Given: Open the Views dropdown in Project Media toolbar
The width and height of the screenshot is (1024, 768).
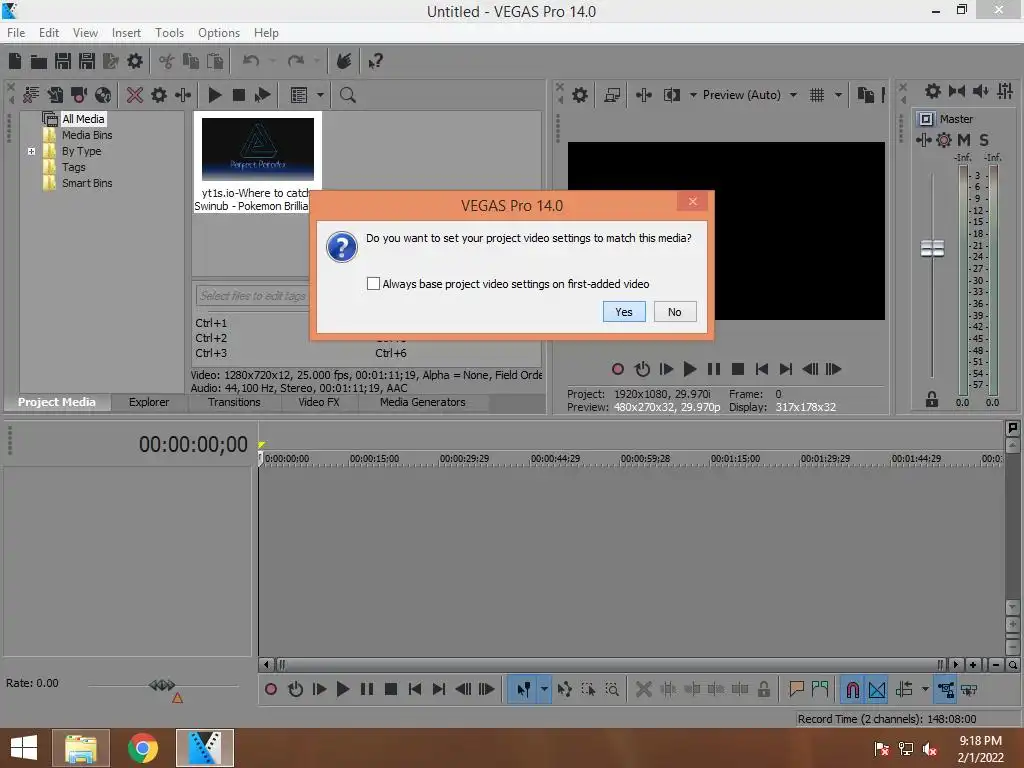Looking at the screenshot, I should tap(320, 95).
